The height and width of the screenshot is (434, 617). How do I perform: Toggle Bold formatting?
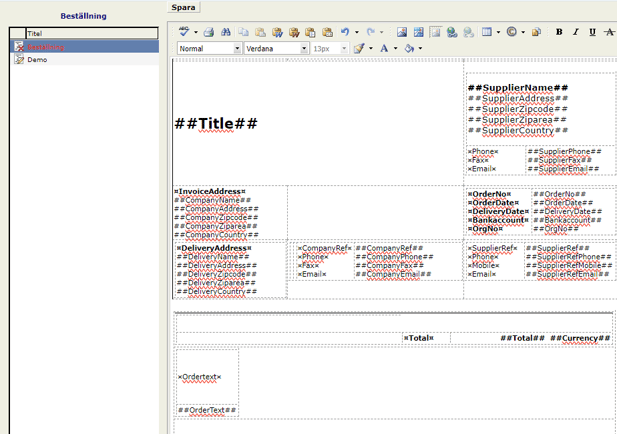(x=559, y=32)
